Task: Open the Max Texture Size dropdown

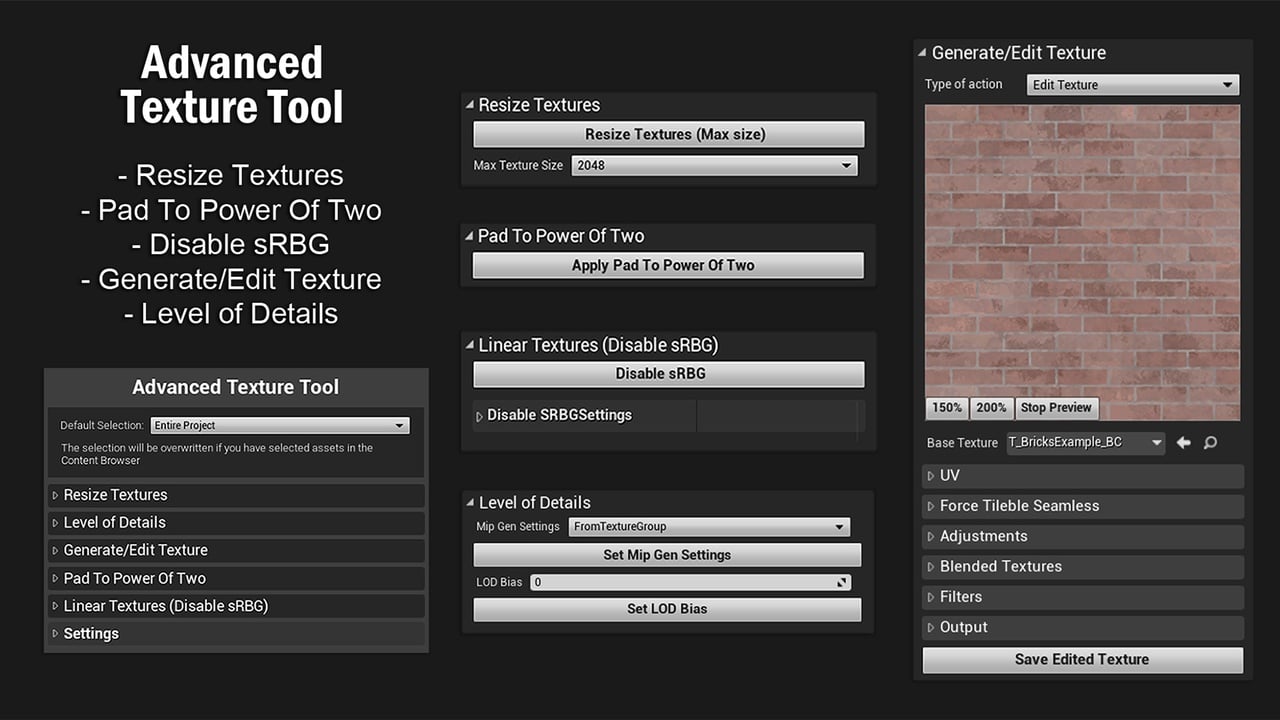Action: coord(714,165)
